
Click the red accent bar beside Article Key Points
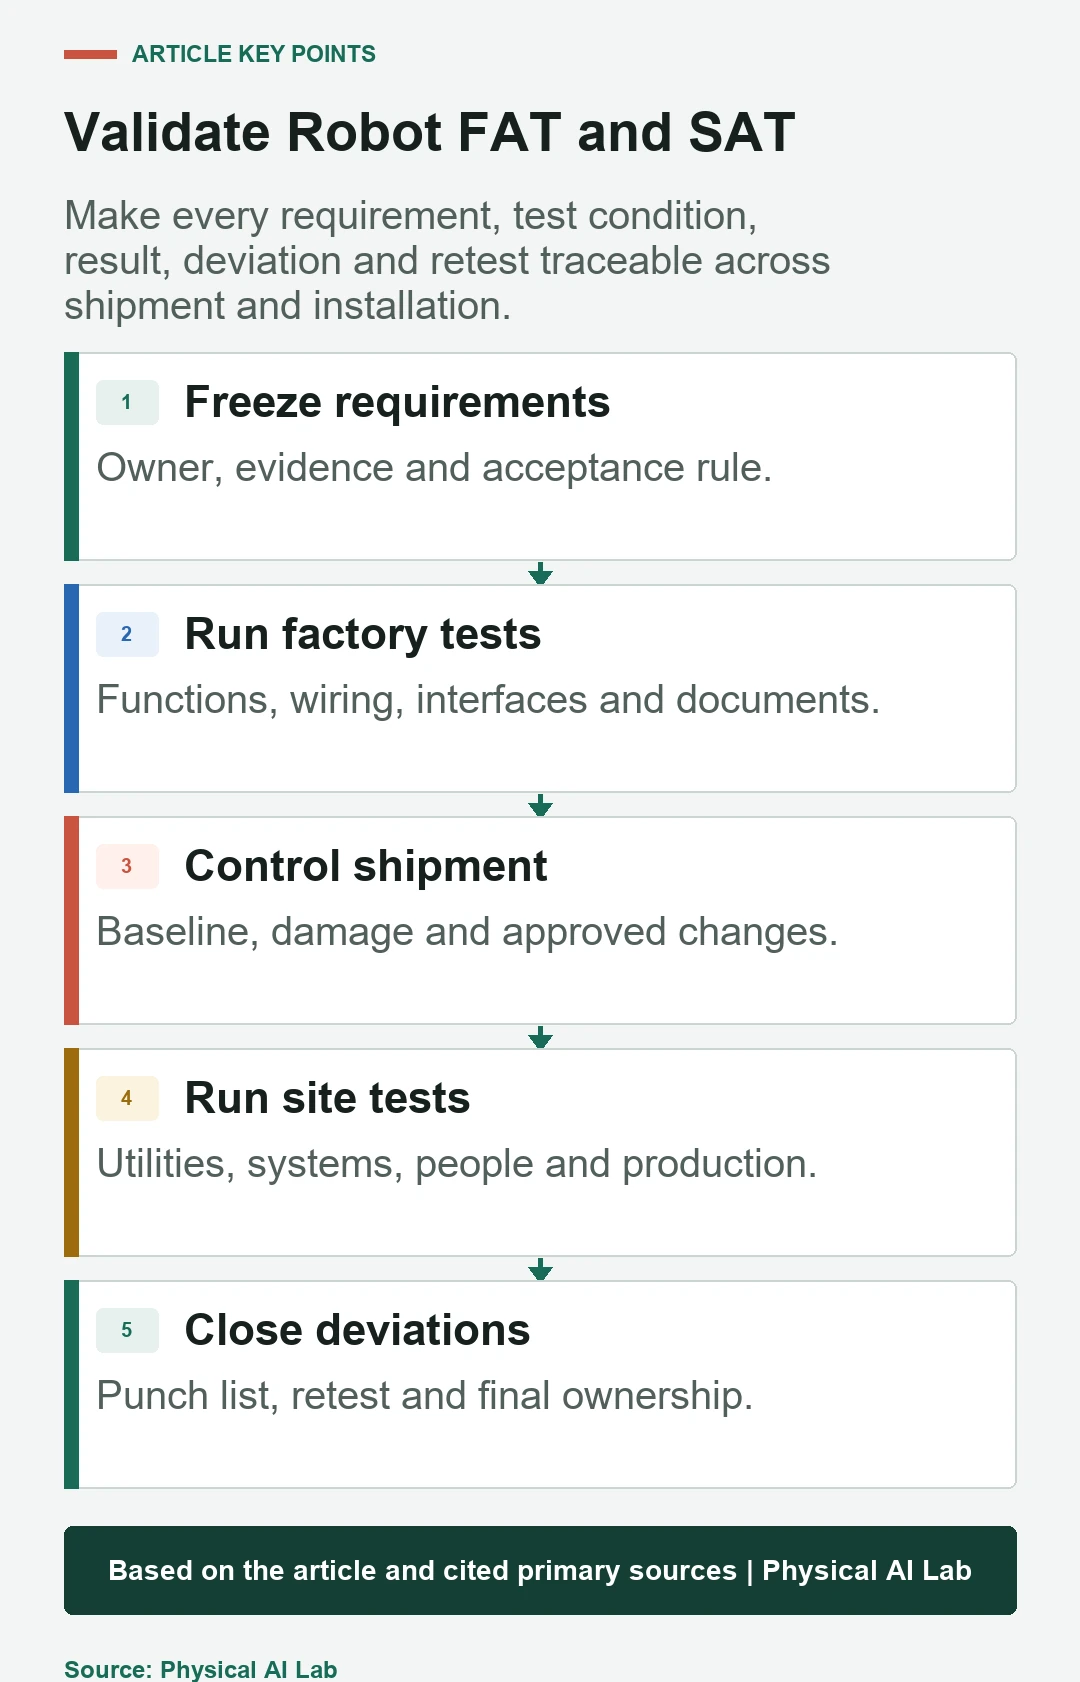tap(90, 54)
